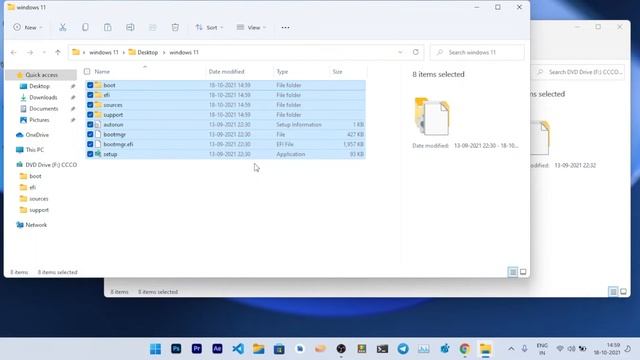Uncheck the support folder checkbox
Image resolution: width=640 pixels, height=360 pixels.
(90, 115)
